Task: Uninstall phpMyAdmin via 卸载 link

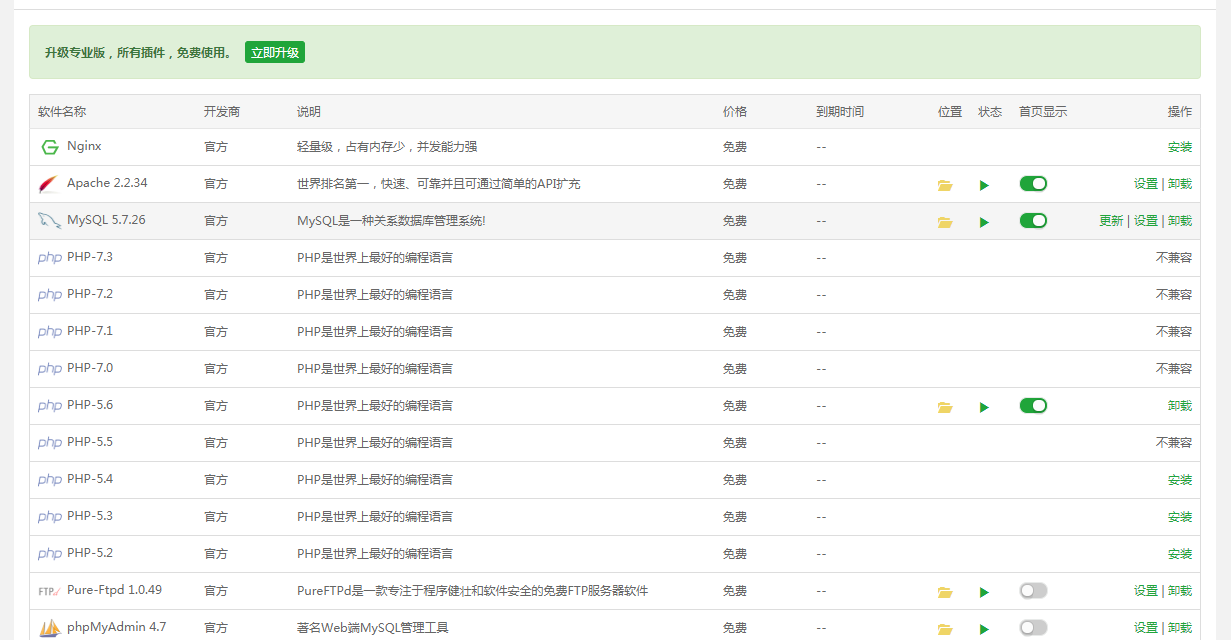Action: (1180, 628)
